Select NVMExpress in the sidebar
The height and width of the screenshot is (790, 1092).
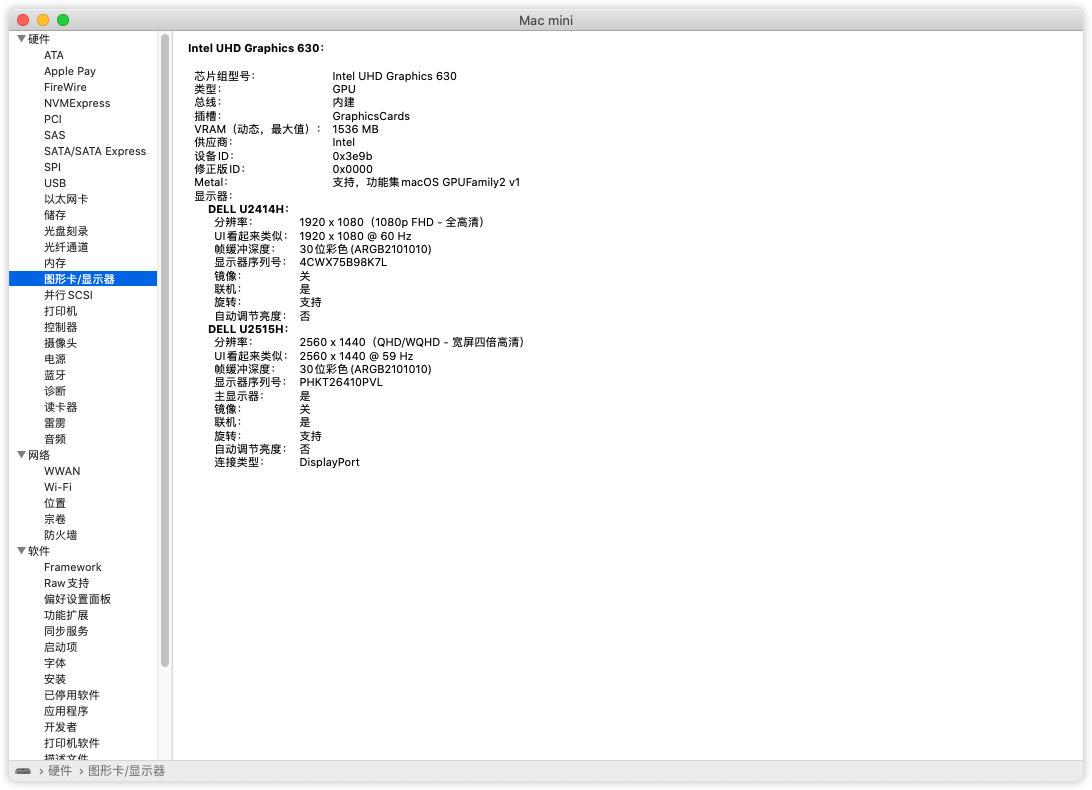(77, 103)
